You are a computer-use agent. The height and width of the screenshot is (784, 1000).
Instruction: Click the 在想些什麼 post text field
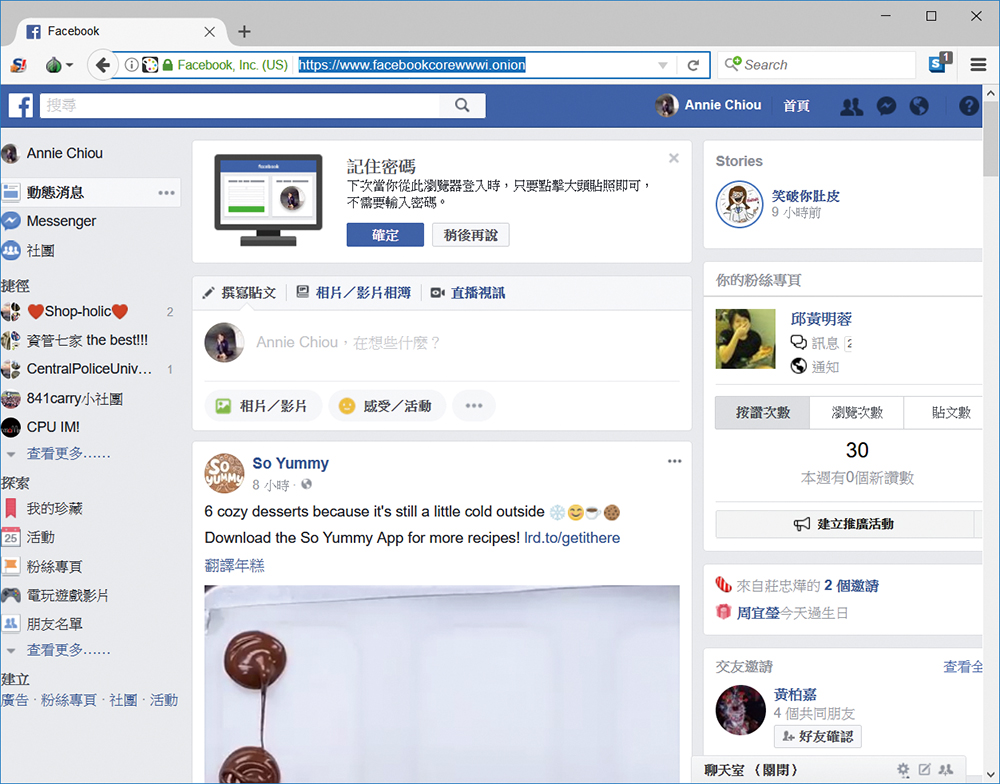click(x=348, y=343)
